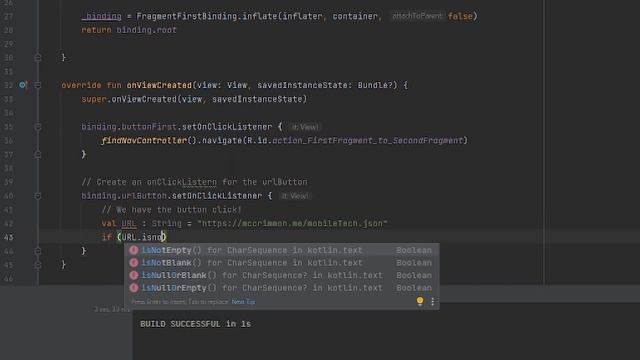This screenshot has width=640, height=360.
Task: Collapse urlButton listener block at line 40
Action: [x=38, y=196]
